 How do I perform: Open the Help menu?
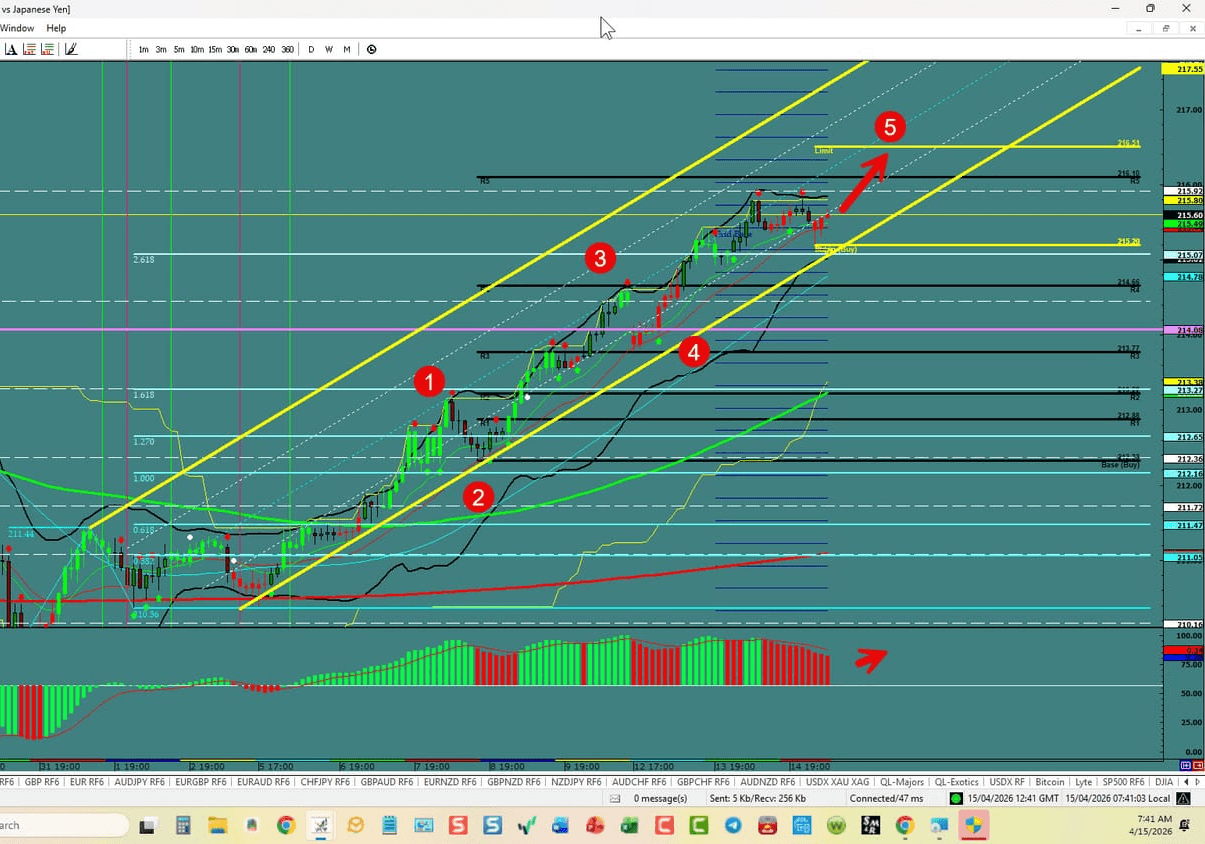(x=56, y=28)
